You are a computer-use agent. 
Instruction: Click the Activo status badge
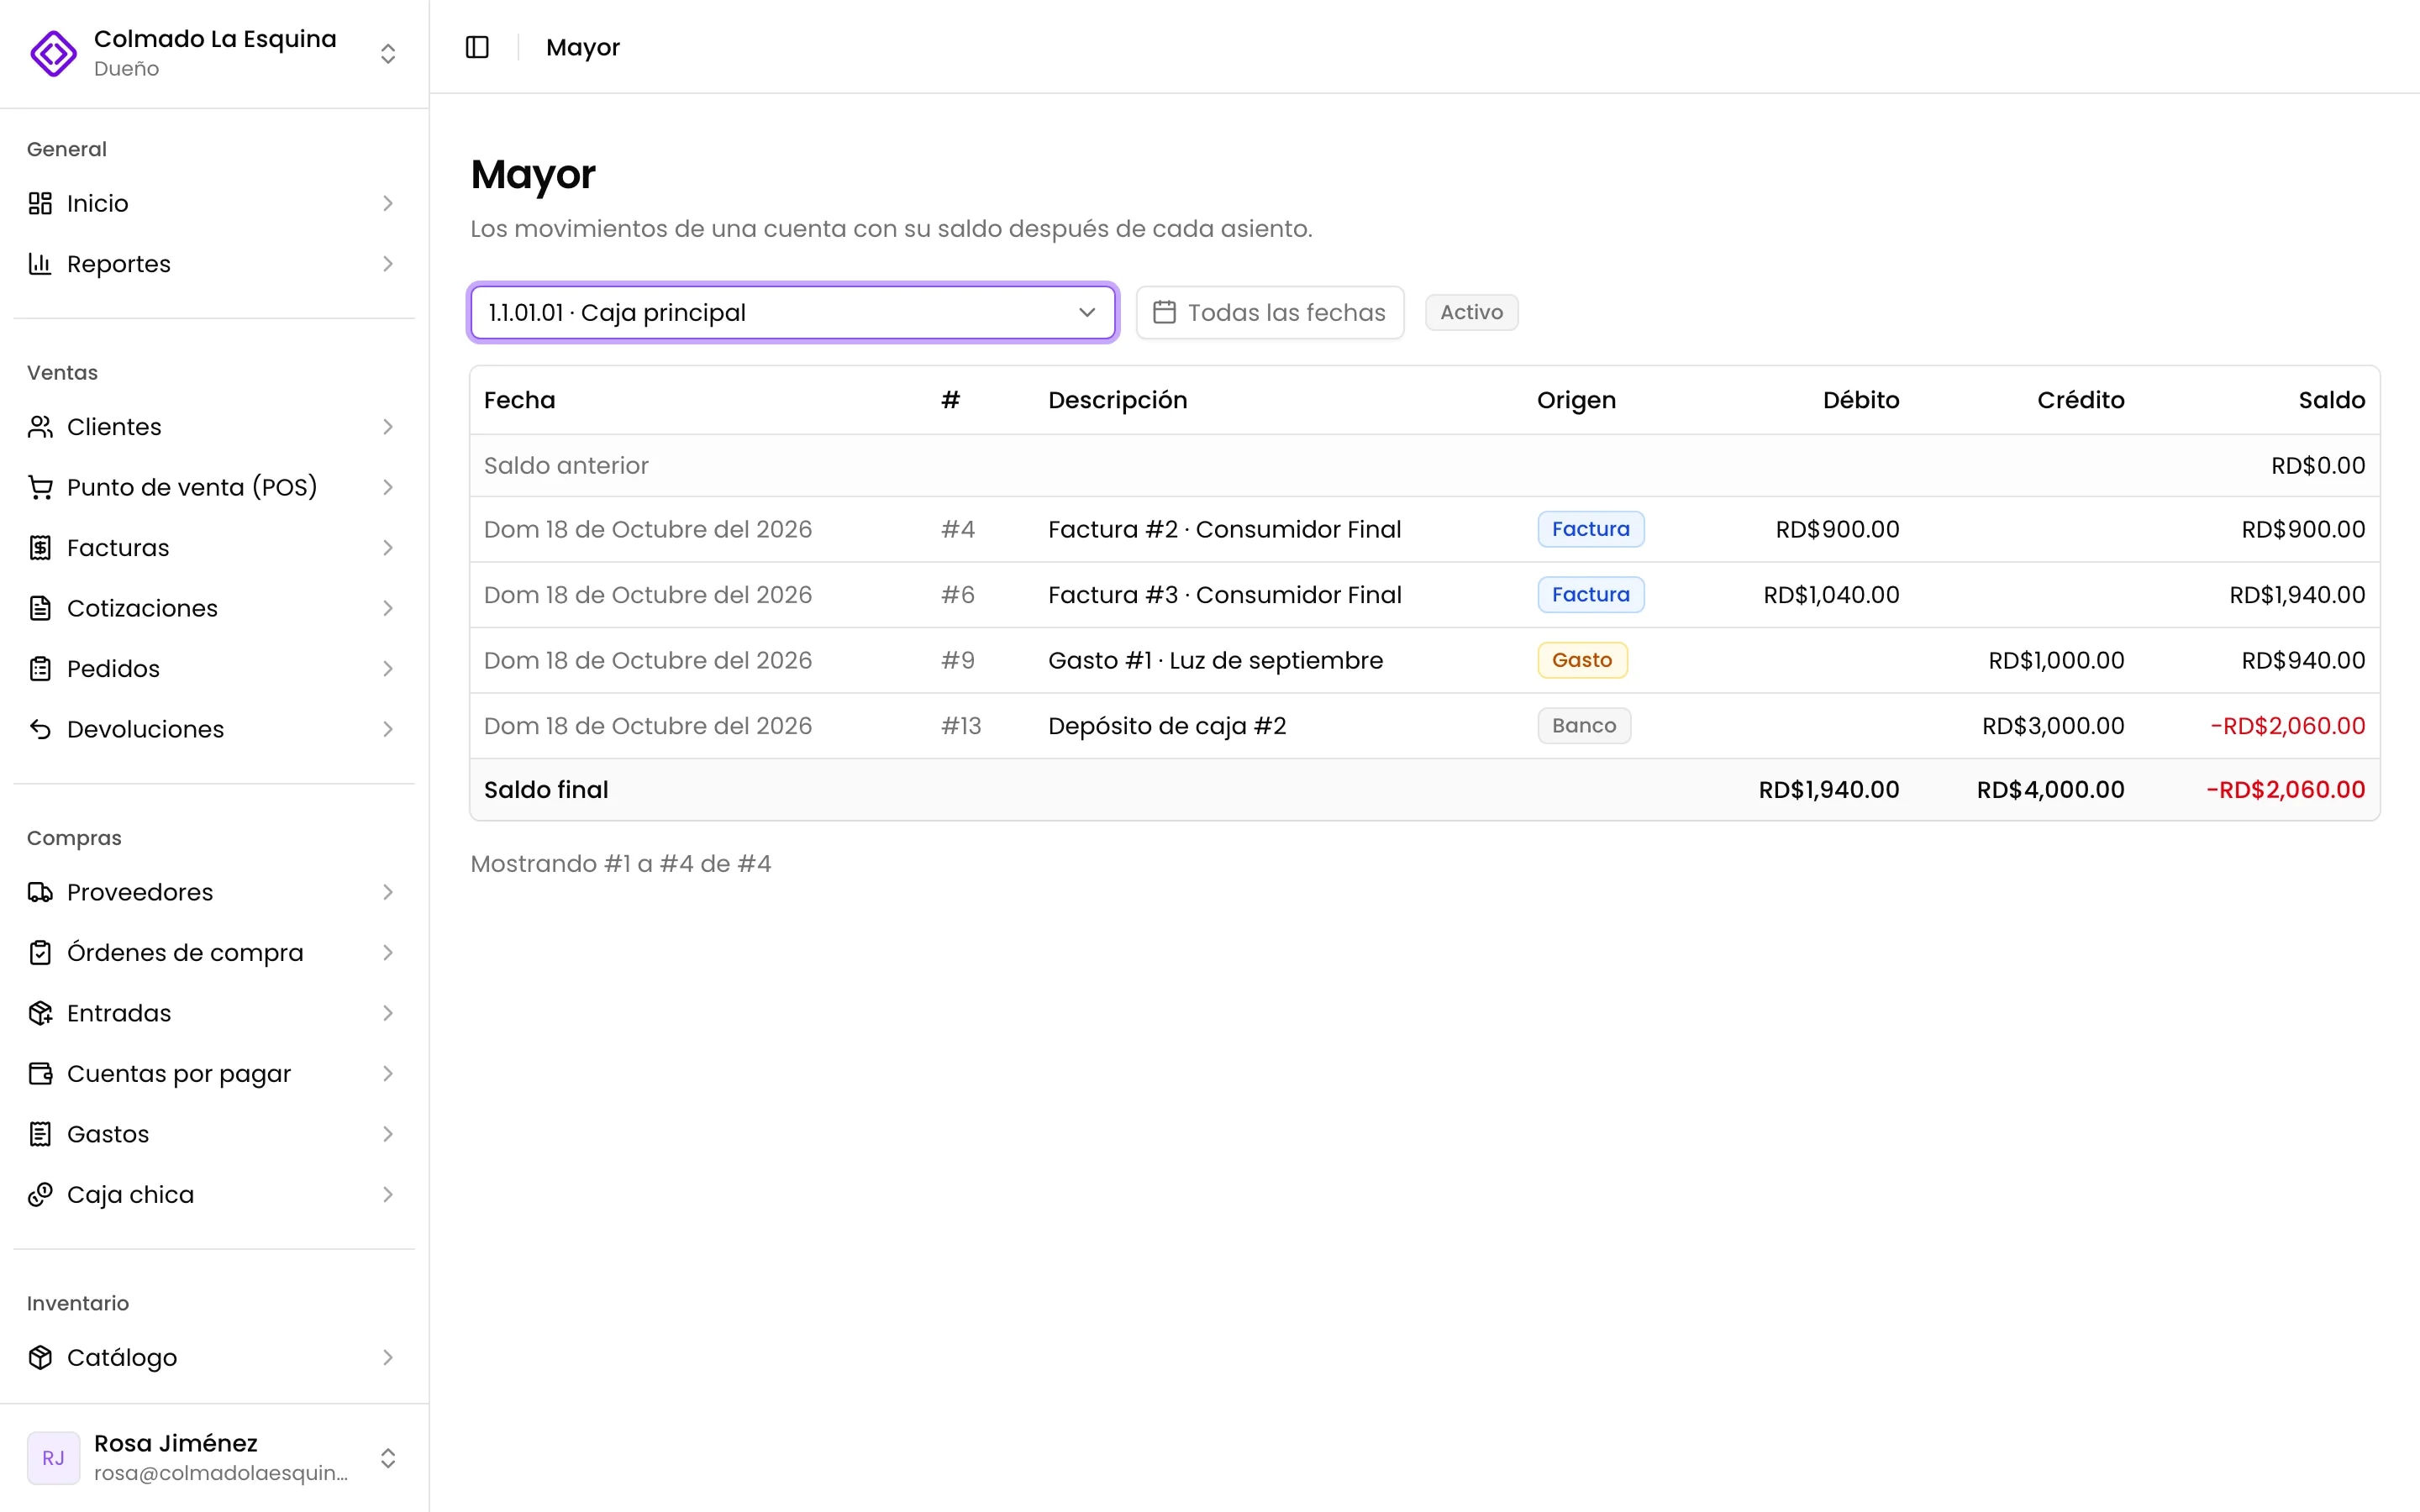click(x=1471, y=312)
